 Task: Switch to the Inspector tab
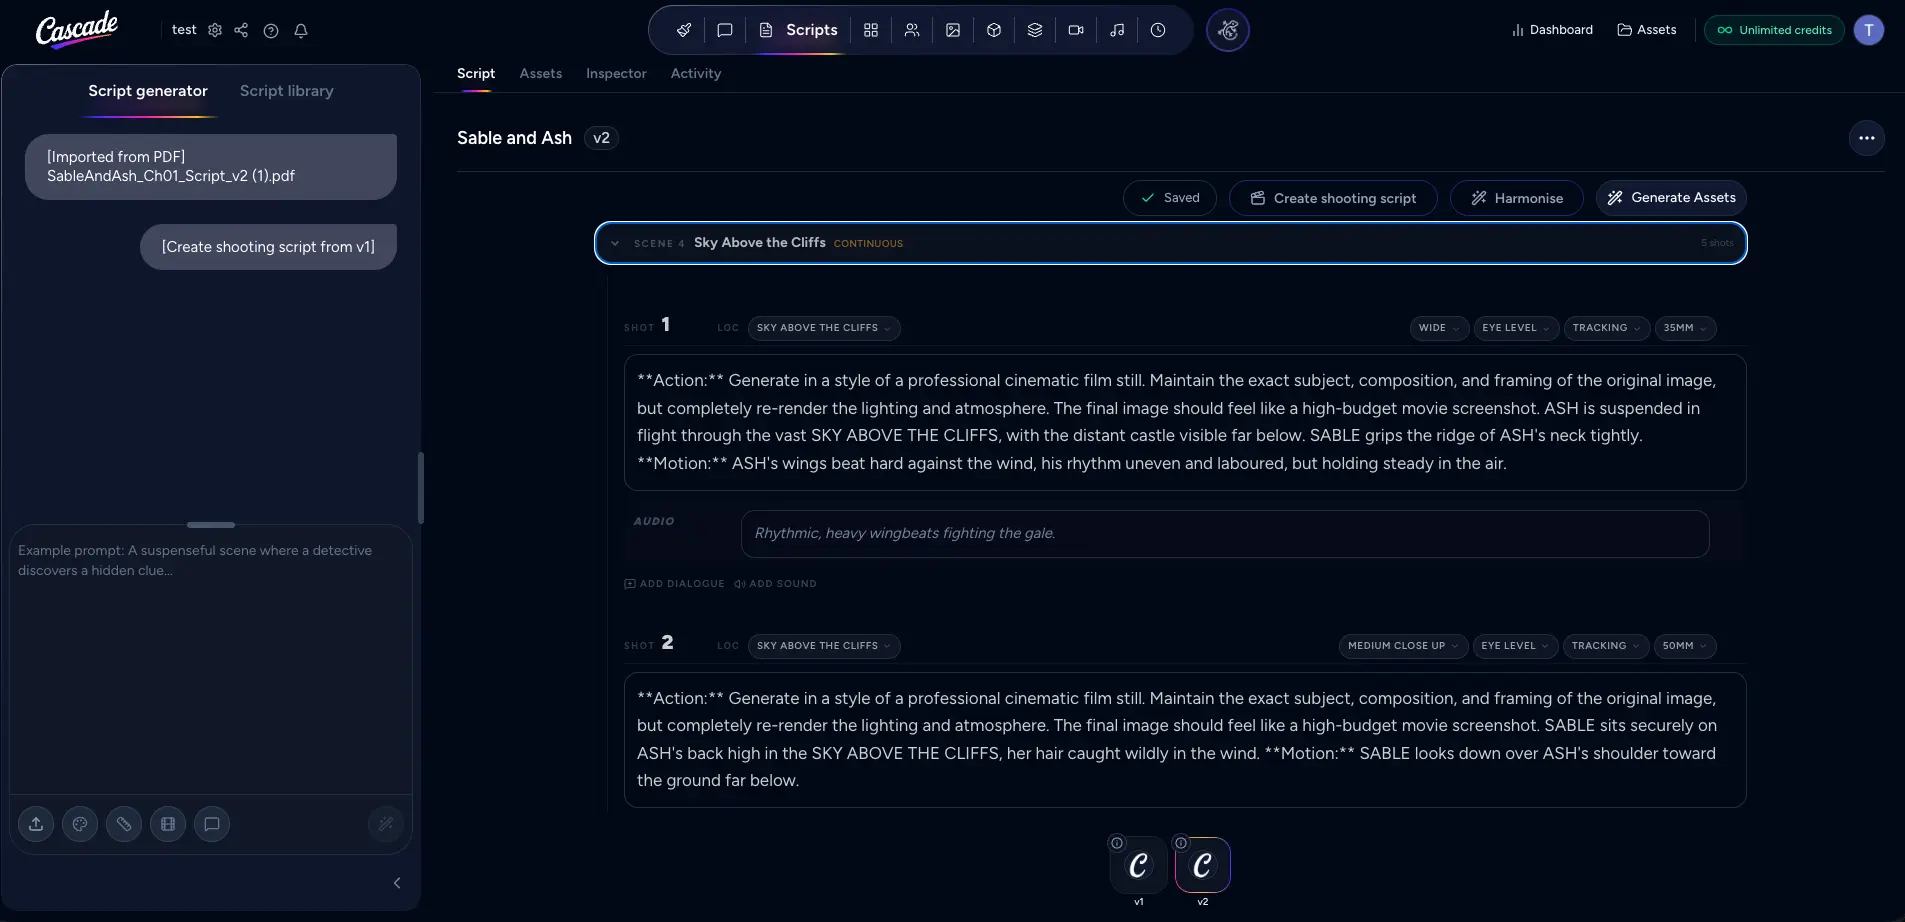616,73
